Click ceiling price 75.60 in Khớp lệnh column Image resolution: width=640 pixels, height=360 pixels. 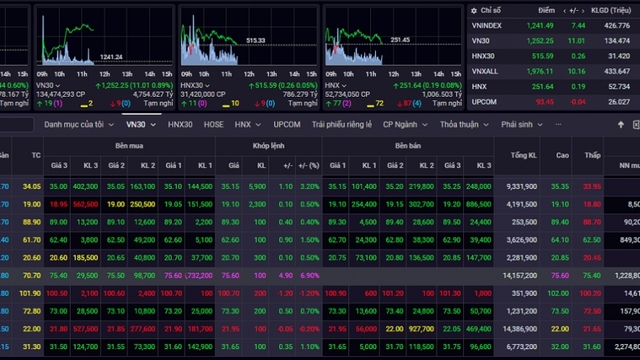(230, 276)
